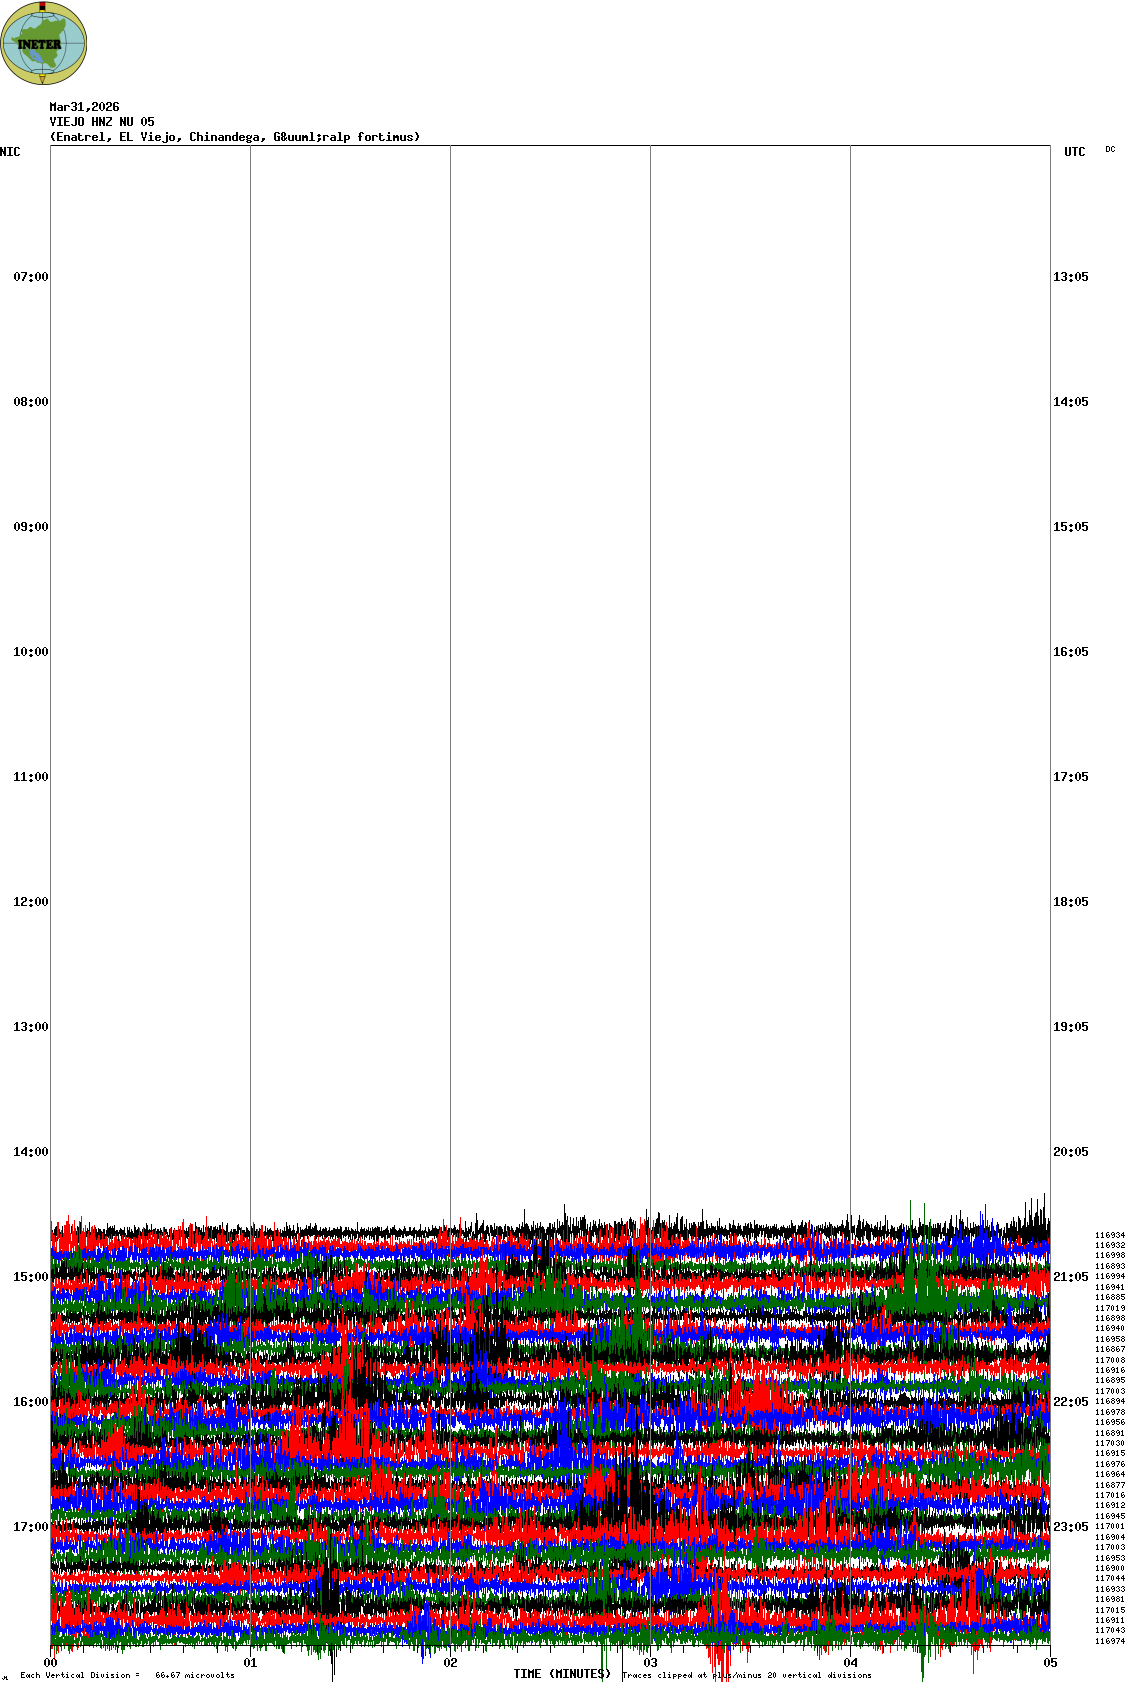Click the INETER logo

click(x=44, y=44)
